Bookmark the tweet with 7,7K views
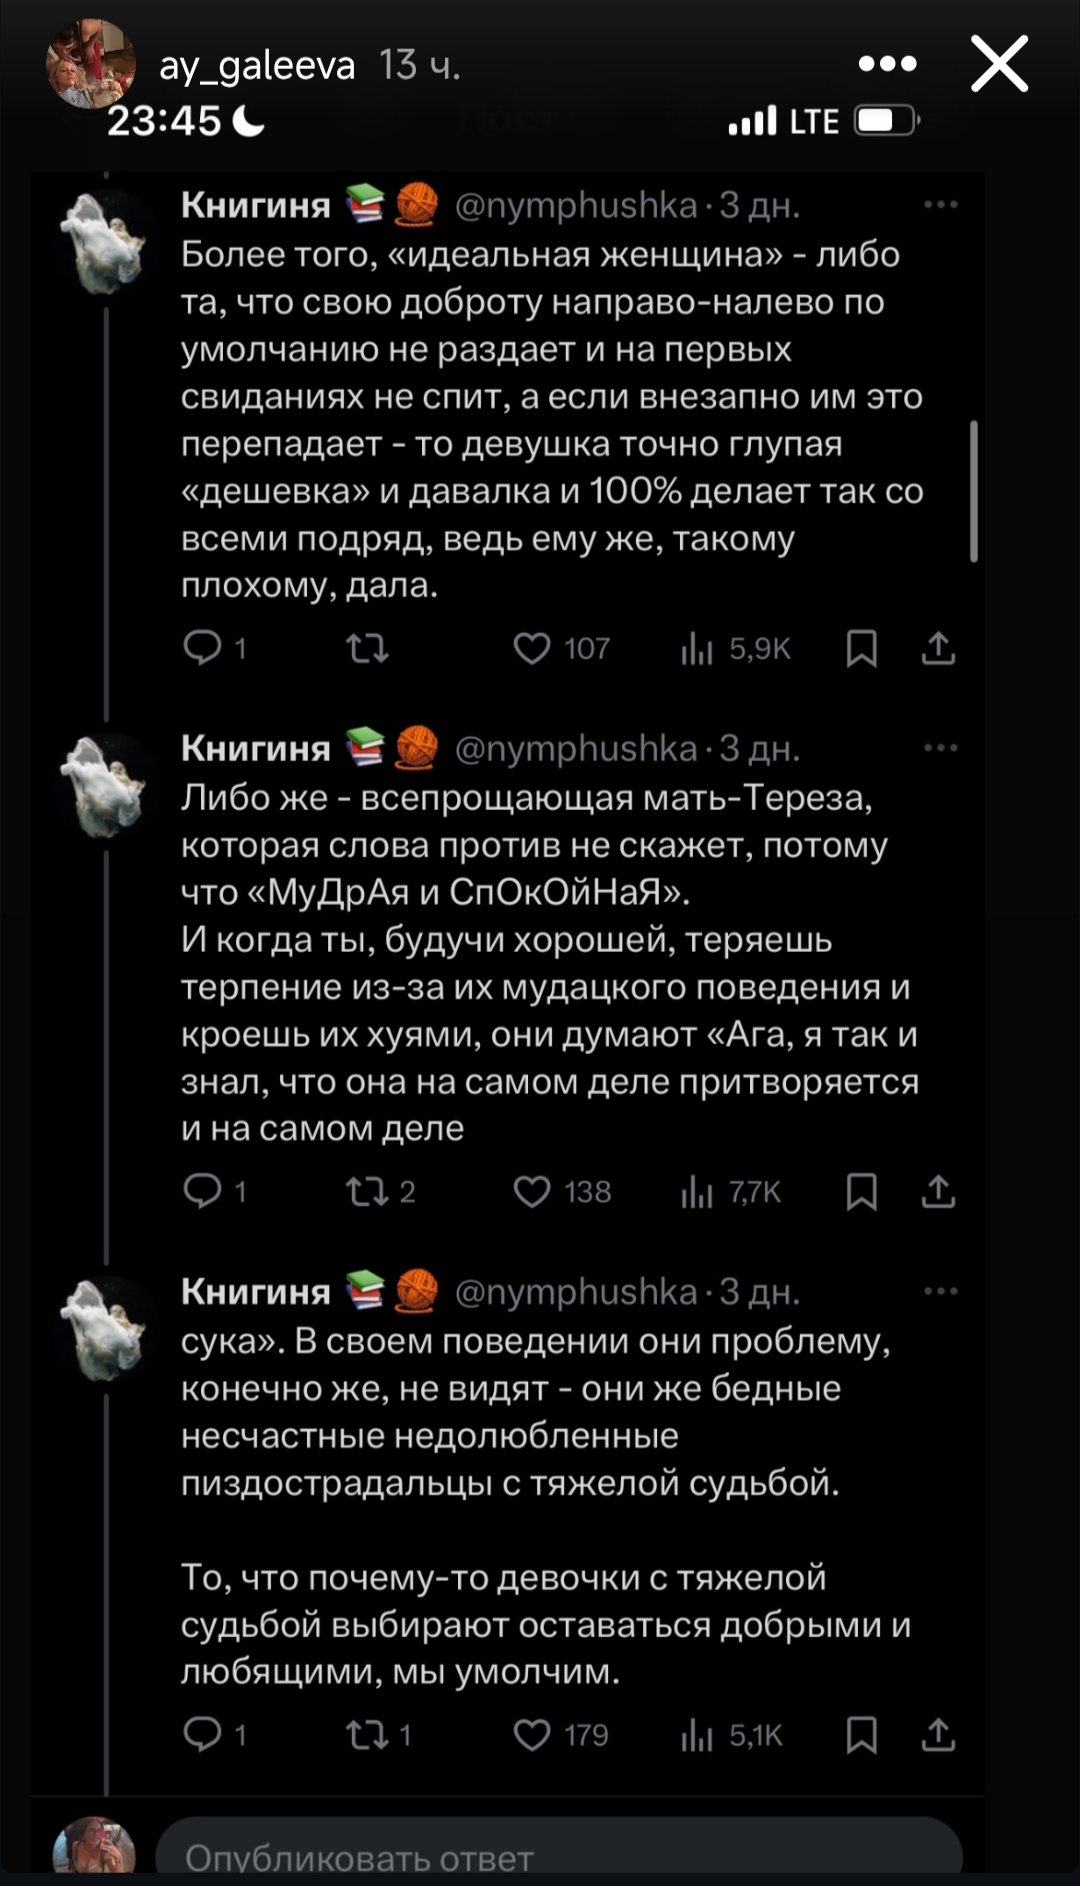The width and height of the screenshot is (1080, 1886). (861, 1192)
